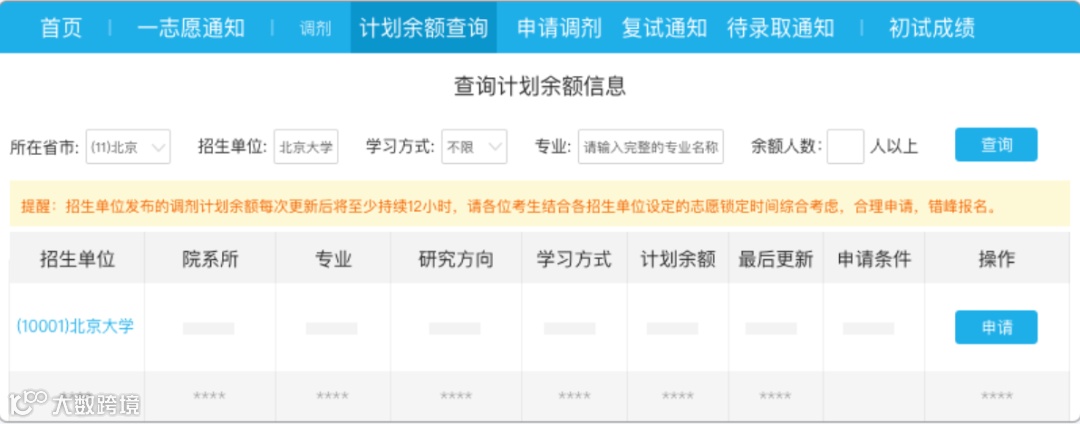
Task: Open 复试通知 tab
Action: click(664, 28)
